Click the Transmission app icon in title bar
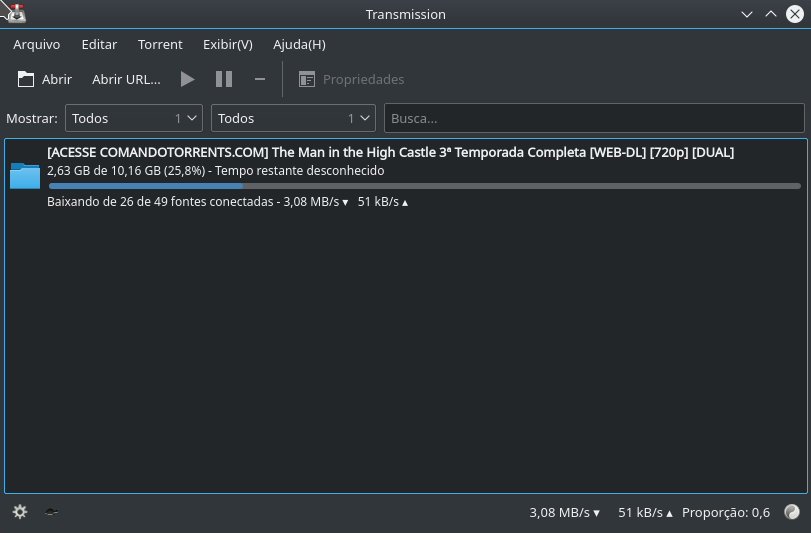The height and width of the screenshot is (533, 811). click(x=17, y=13)
